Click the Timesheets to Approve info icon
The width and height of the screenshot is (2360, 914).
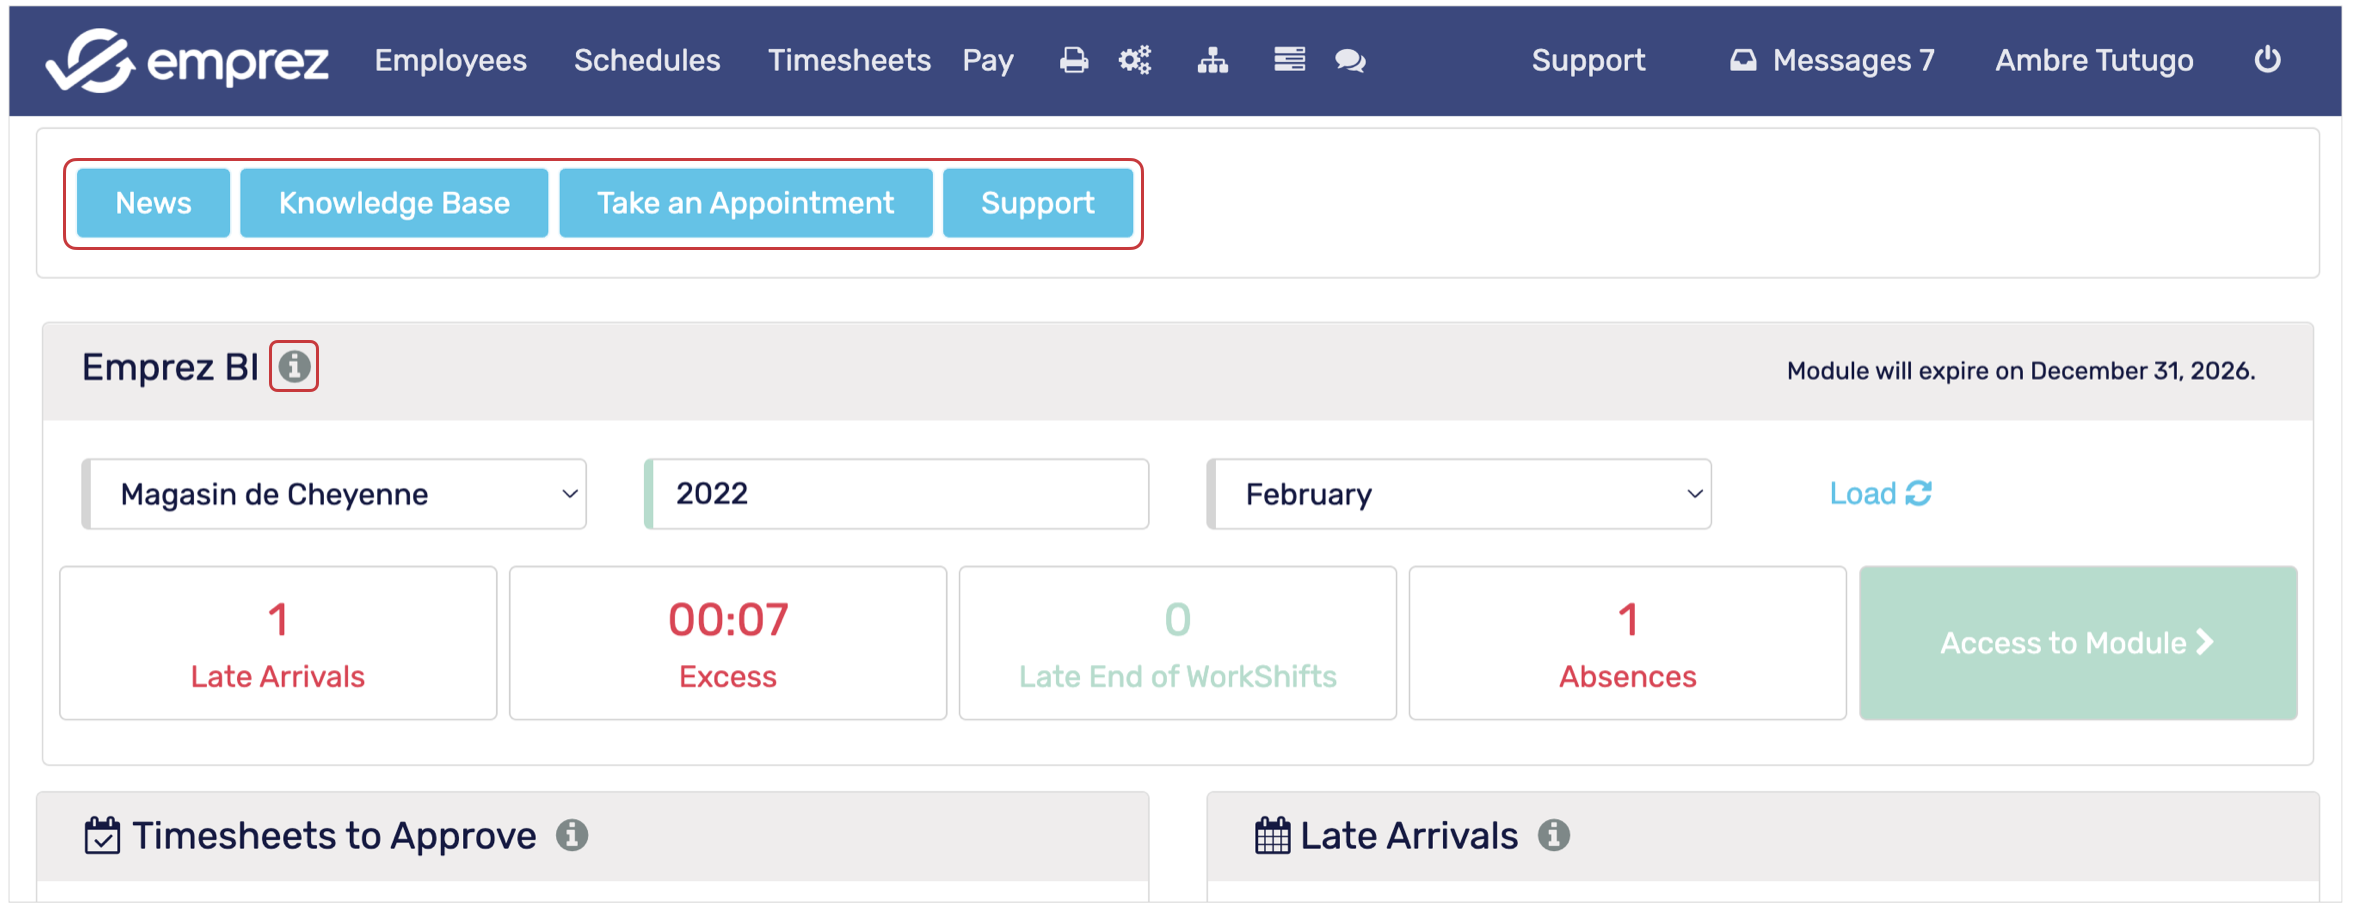(572, 835)
